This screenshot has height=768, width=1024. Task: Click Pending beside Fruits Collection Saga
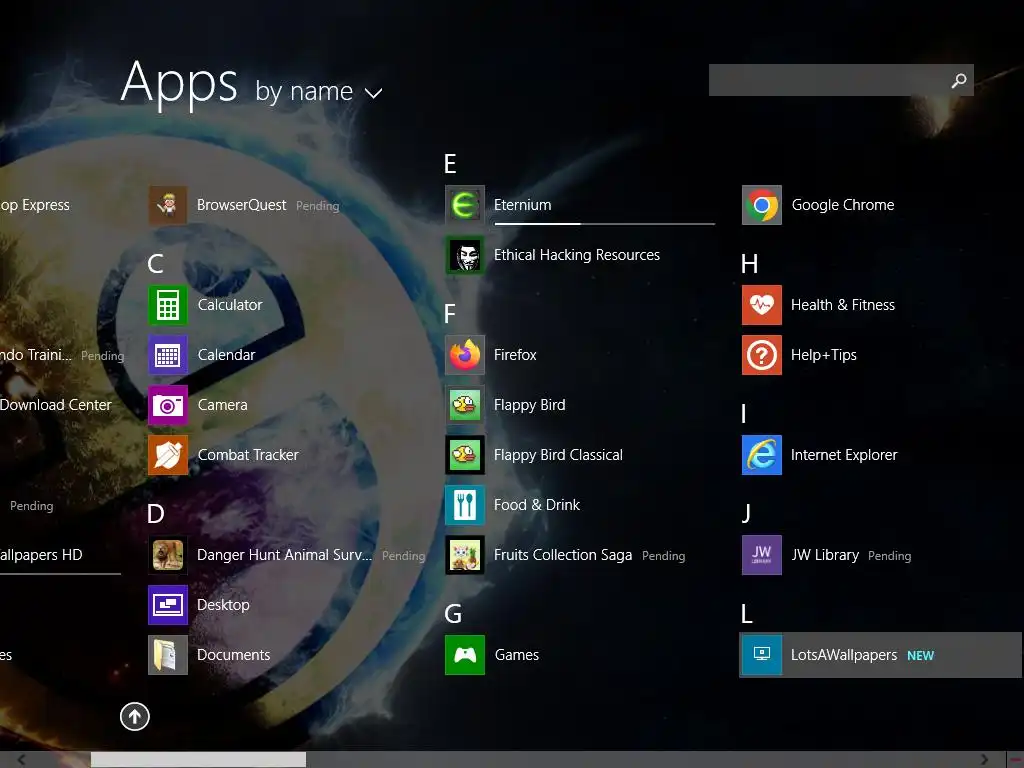click(x=664, y=556)
